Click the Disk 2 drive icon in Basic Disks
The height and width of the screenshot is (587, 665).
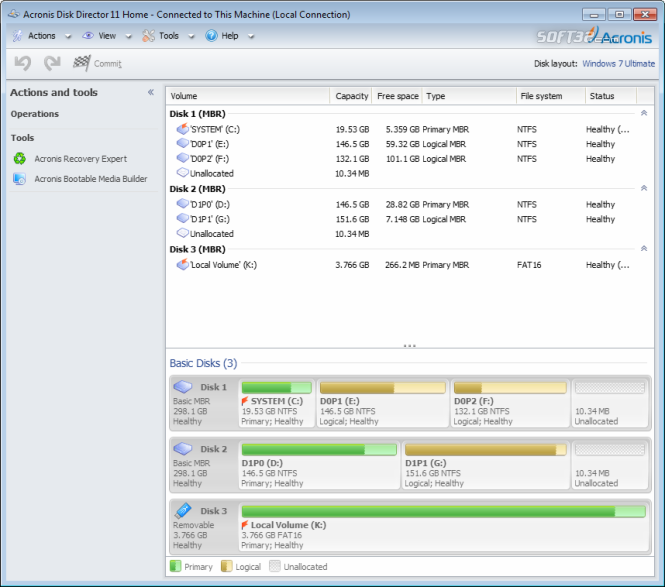[183, 448]
